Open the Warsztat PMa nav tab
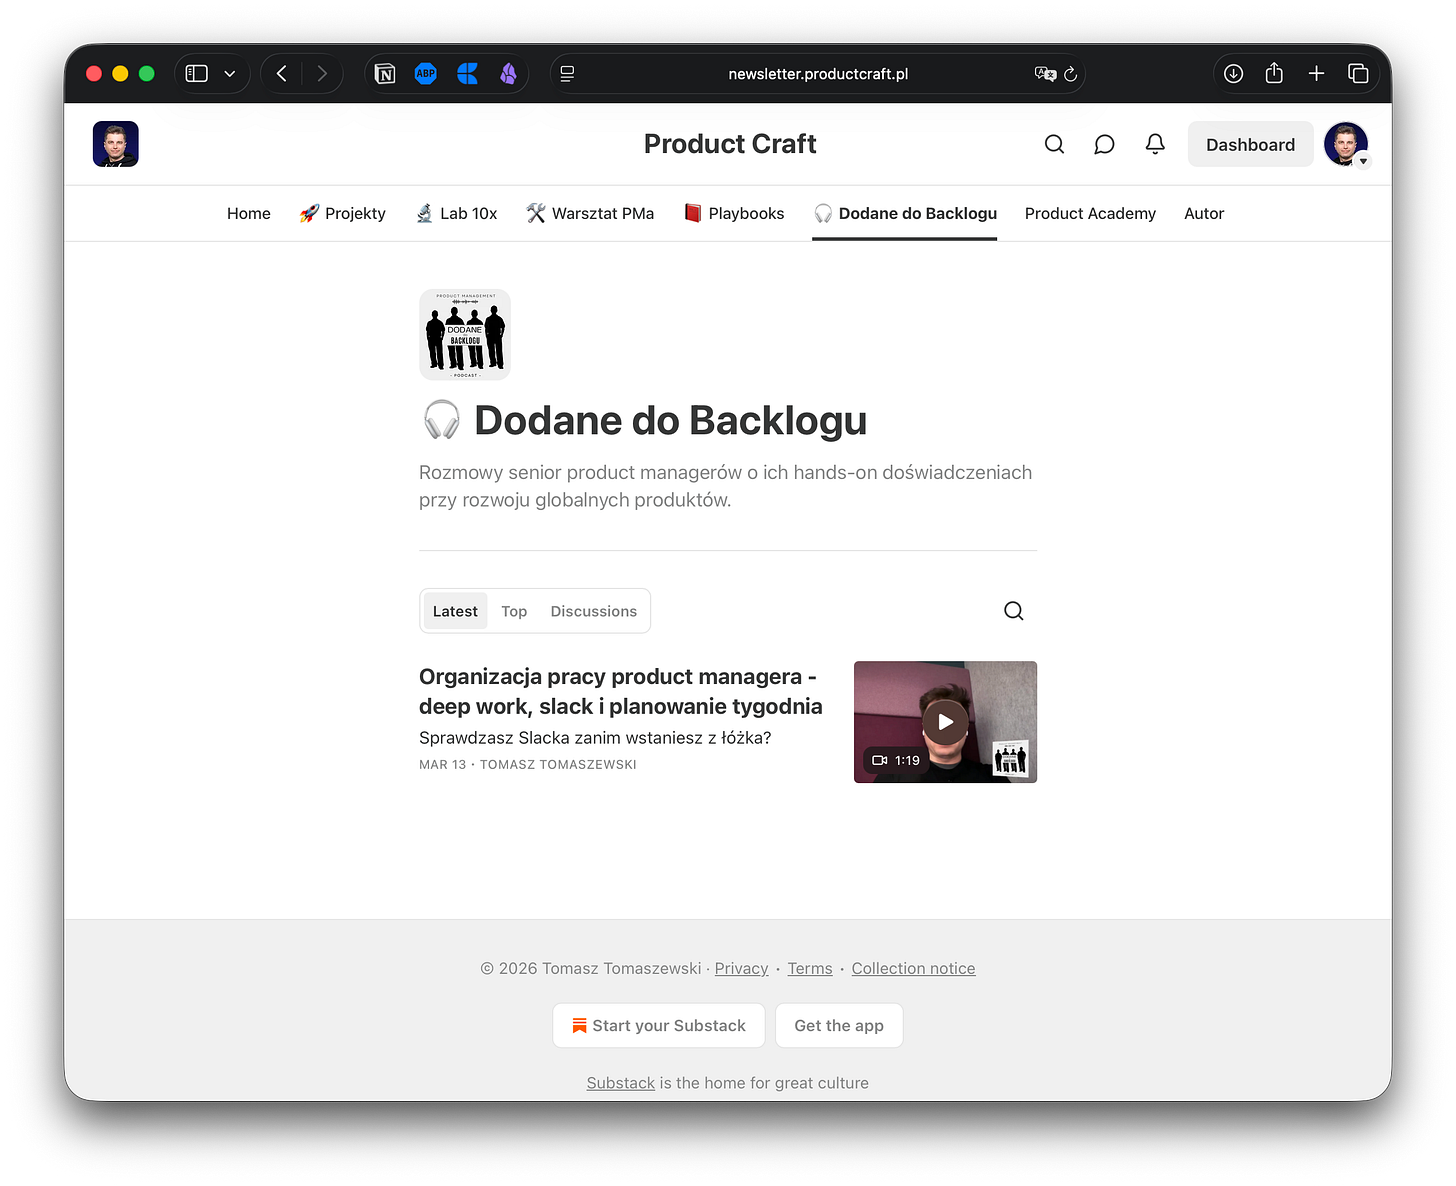This screenshot has width=1456, height=1186. (590, 213)
